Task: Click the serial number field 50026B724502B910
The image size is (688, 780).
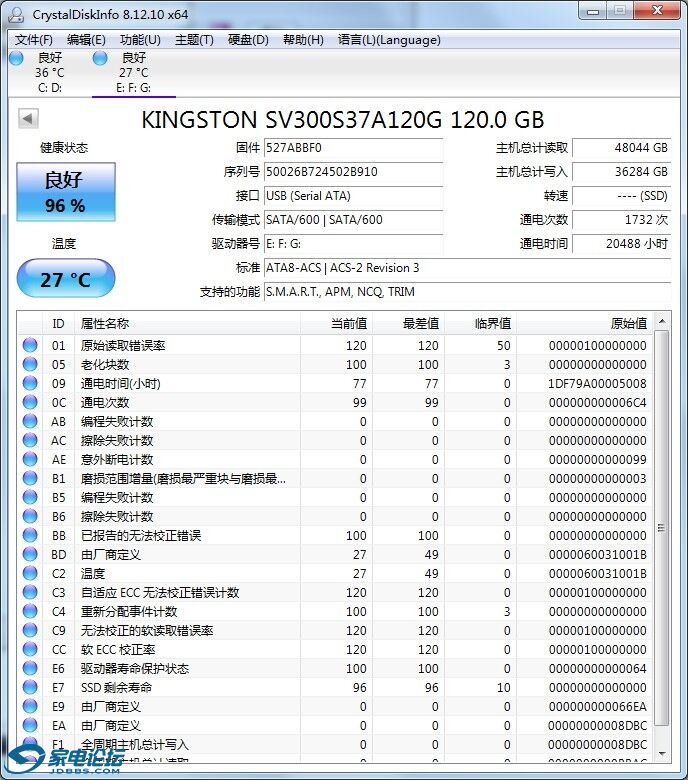Action: (353, 172)
